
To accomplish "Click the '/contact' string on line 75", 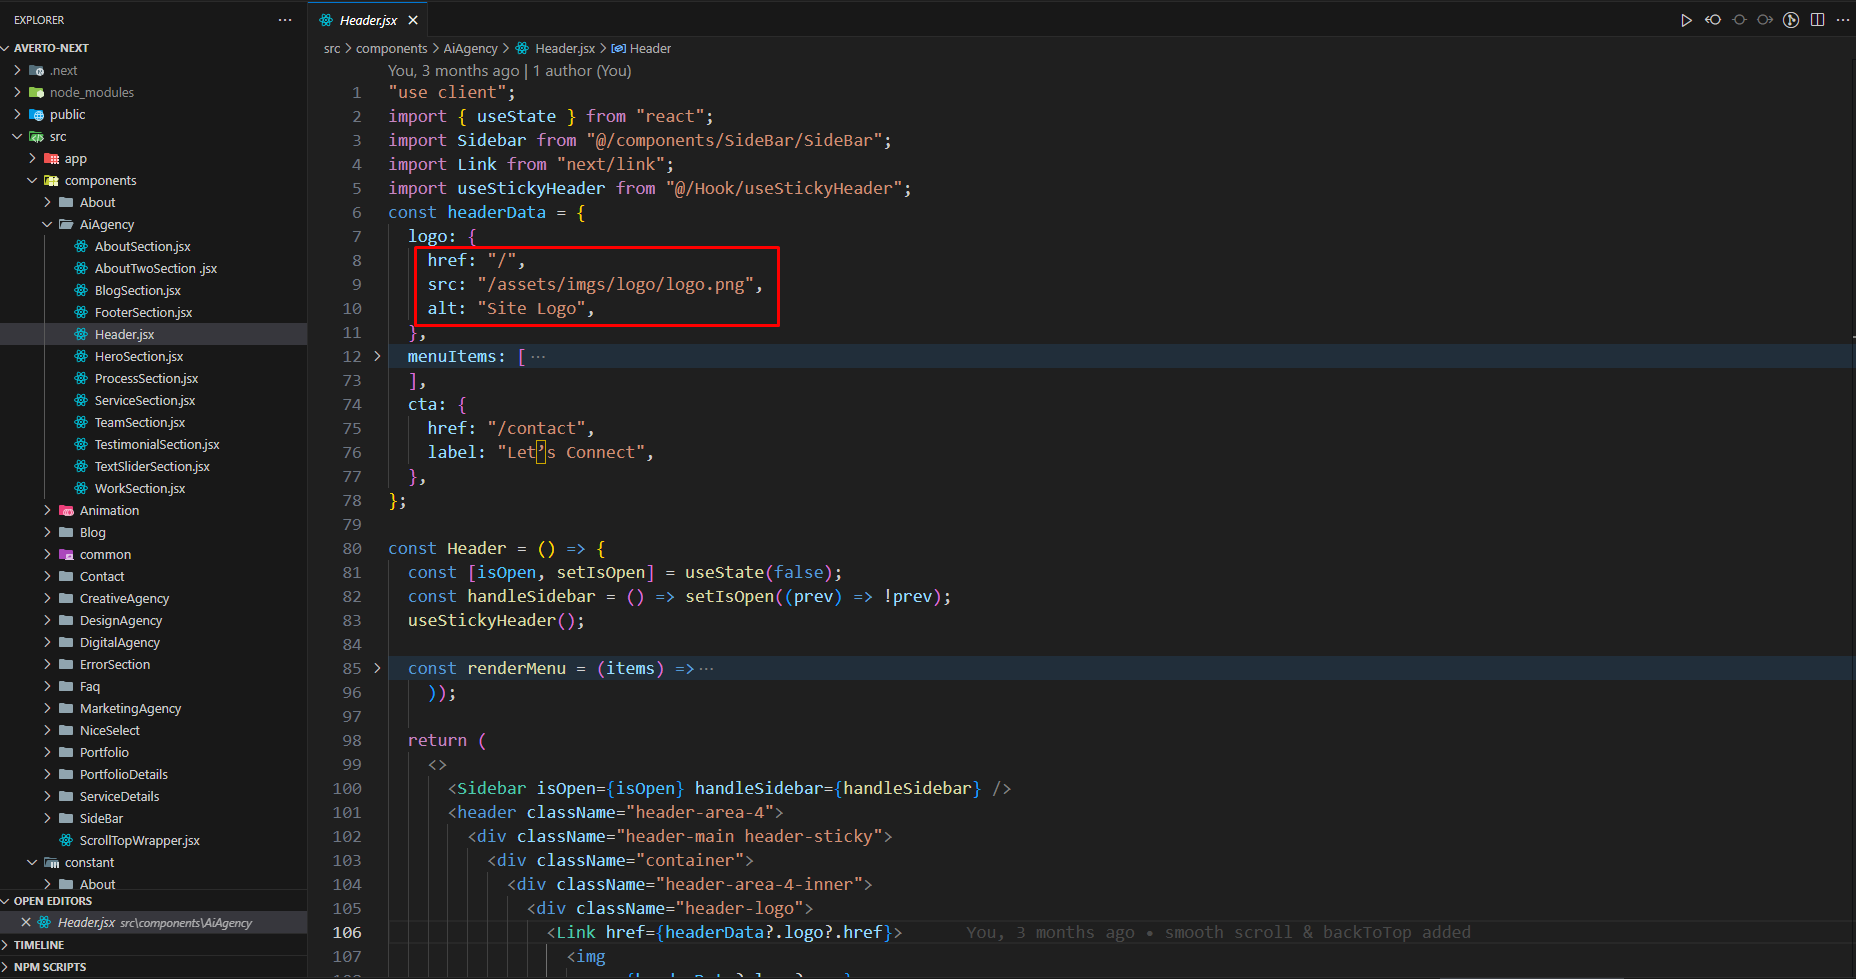I will (536, 428).
